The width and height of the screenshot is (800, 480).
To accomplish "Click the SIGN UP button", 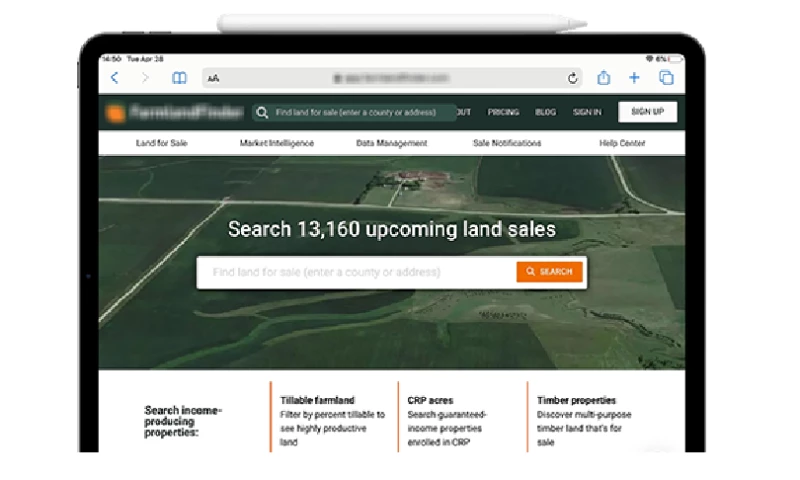I will [x=647, y=112].
